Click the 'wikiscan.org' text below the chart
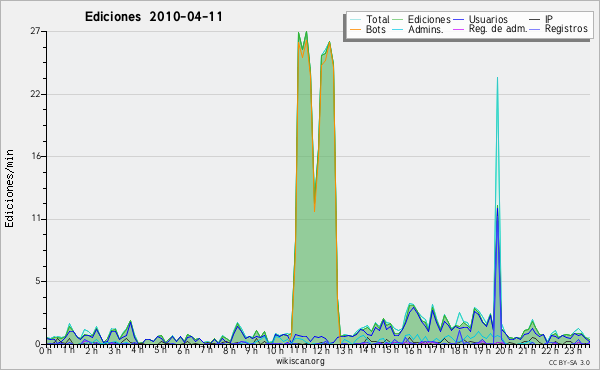Screen dimensions: 600x370 [x=300, y=361]
